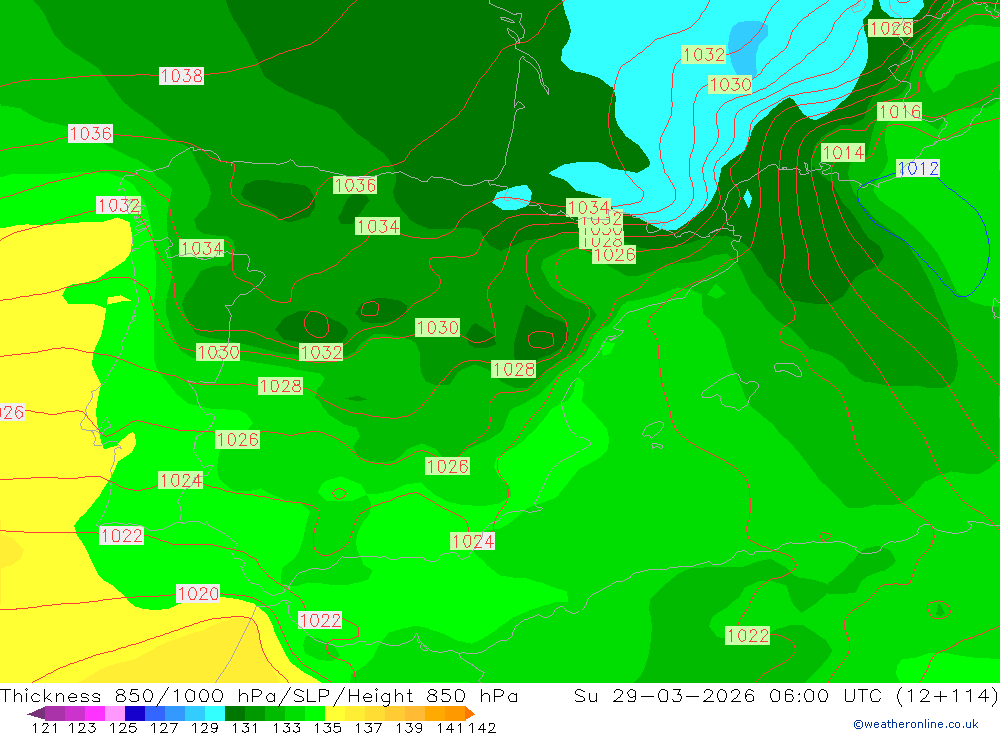Screen dimensions: 1000x733
Task: Select the darkest green legend swatch
Action: [235, 713]
